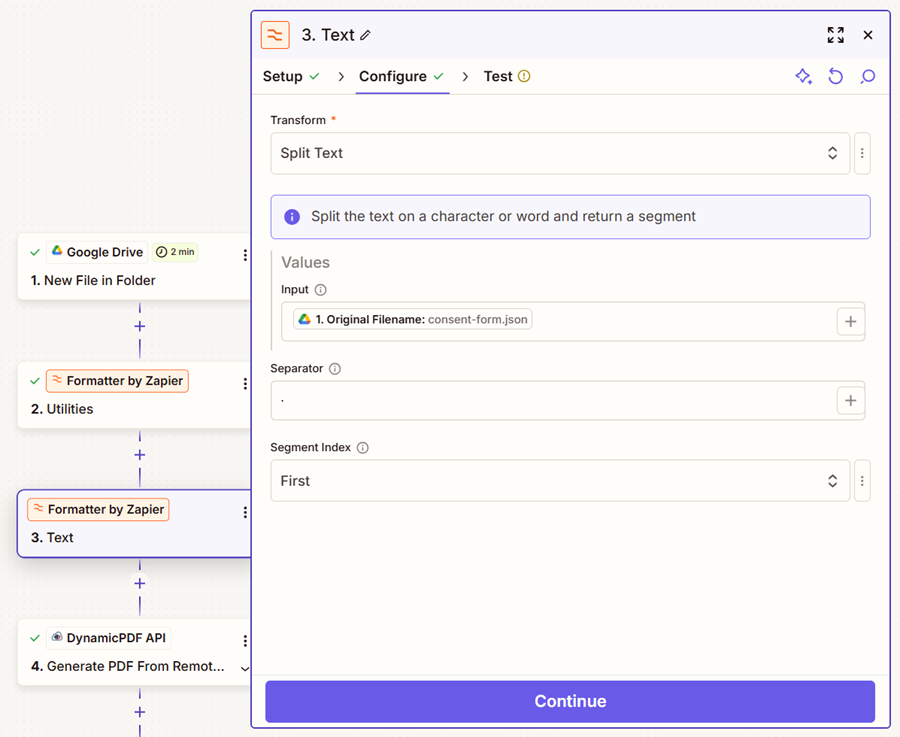The height and width of the screenshot is (737, 900).
Task: Click the plus icon in Input field
Action: click(850, 321)
